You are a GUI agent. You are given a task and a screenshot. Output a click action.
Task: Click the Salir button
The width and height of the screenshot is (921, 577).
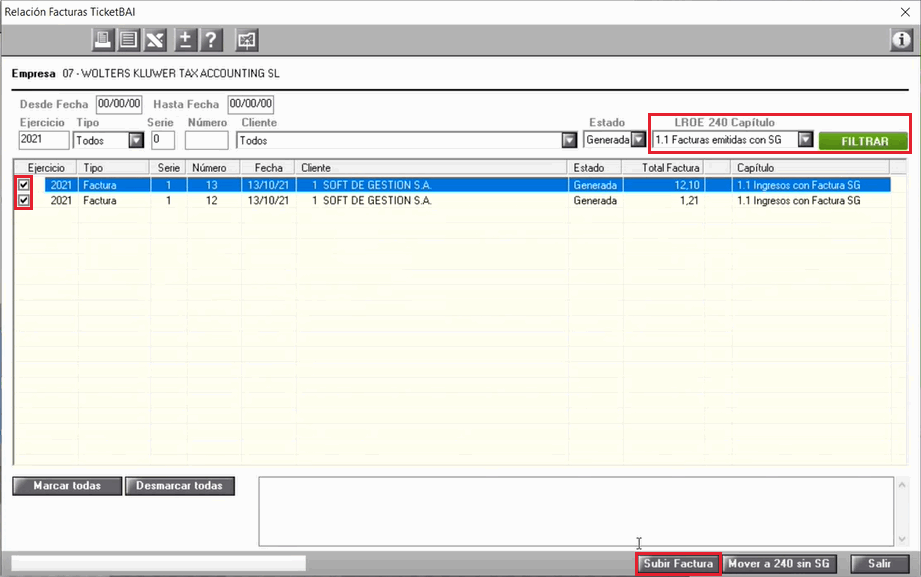[x=880, y=563]
